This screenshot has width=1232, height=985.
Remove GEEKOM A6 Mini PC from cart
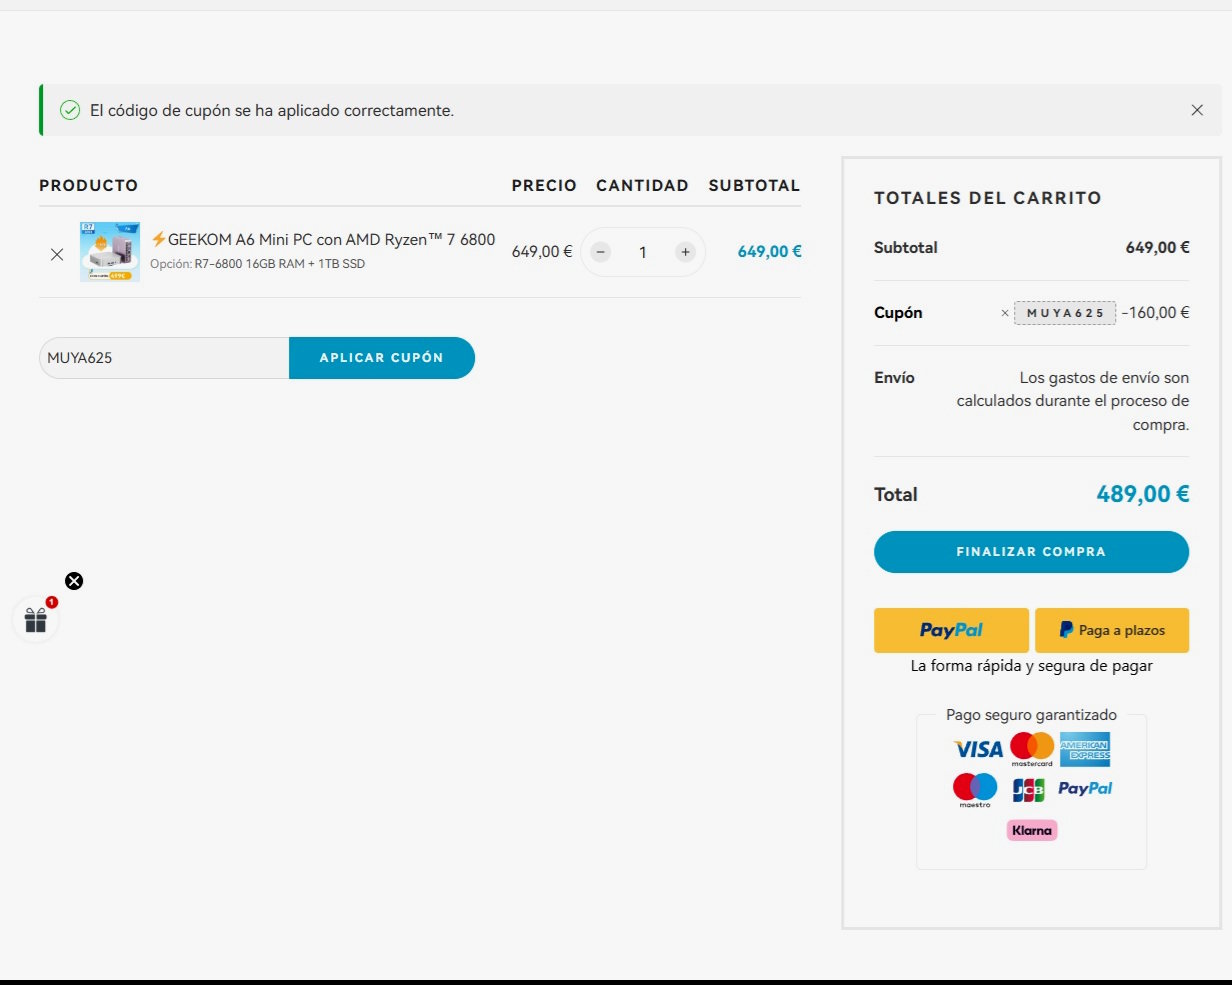click(57, 254)
